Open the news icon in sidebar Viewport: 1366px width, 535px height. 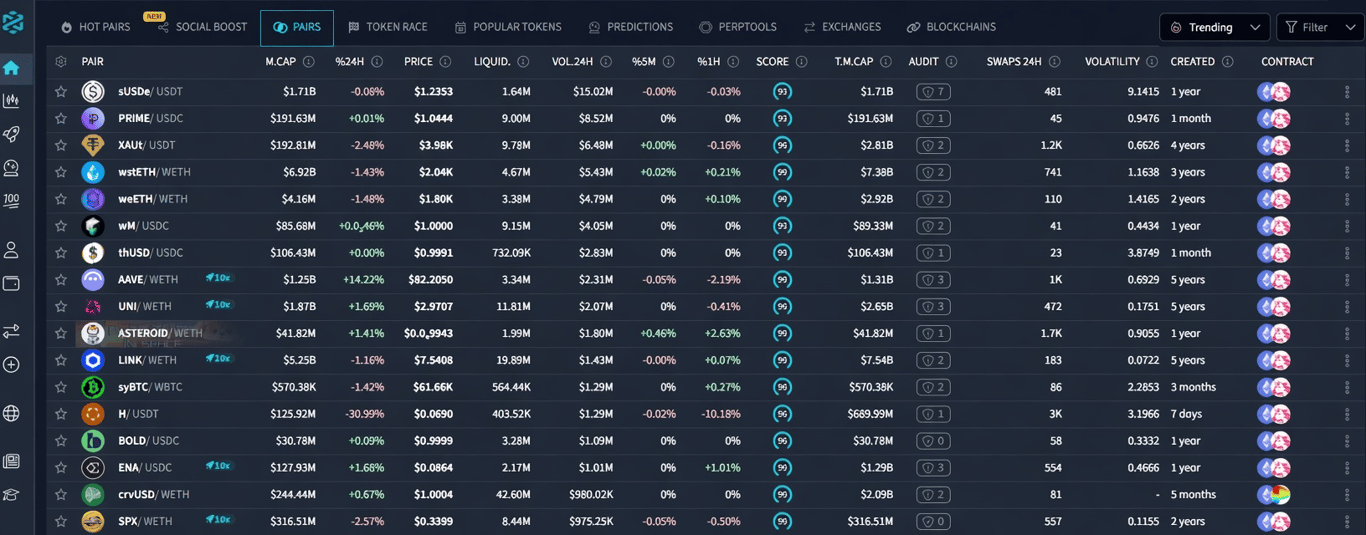[11, 461]
